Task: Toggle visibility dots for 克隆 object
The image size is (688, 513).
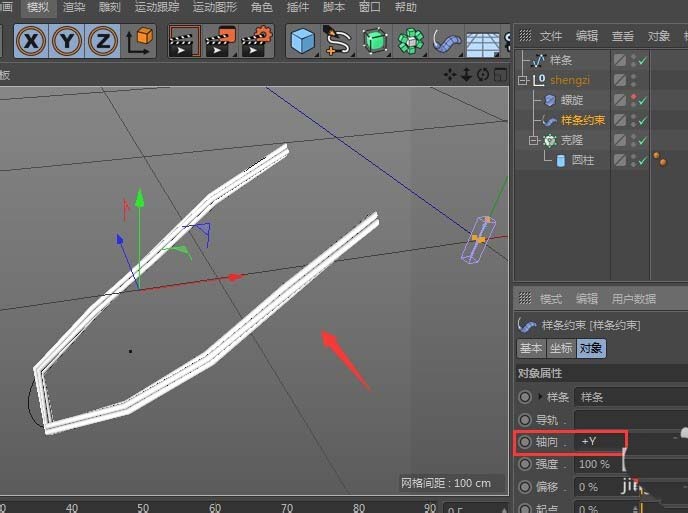Action: (632, 140)
